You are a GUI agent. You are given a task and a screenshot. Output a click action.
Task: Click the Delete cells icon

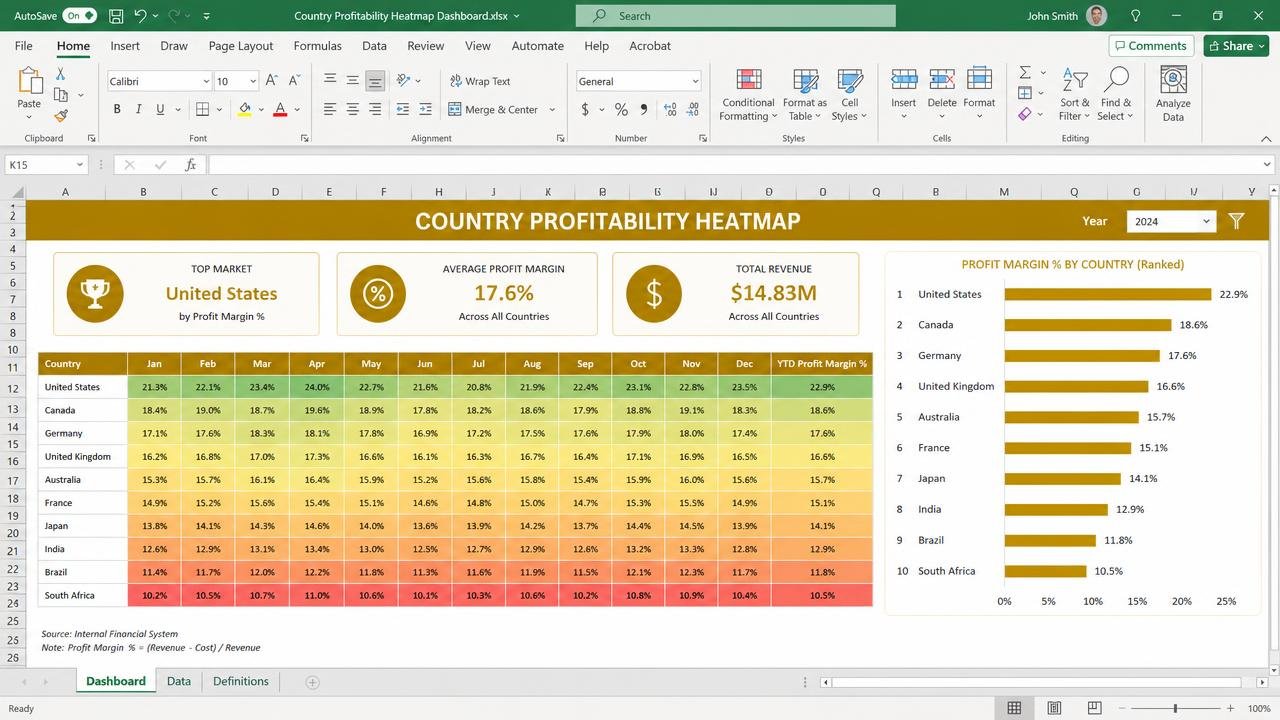(942, 80)
